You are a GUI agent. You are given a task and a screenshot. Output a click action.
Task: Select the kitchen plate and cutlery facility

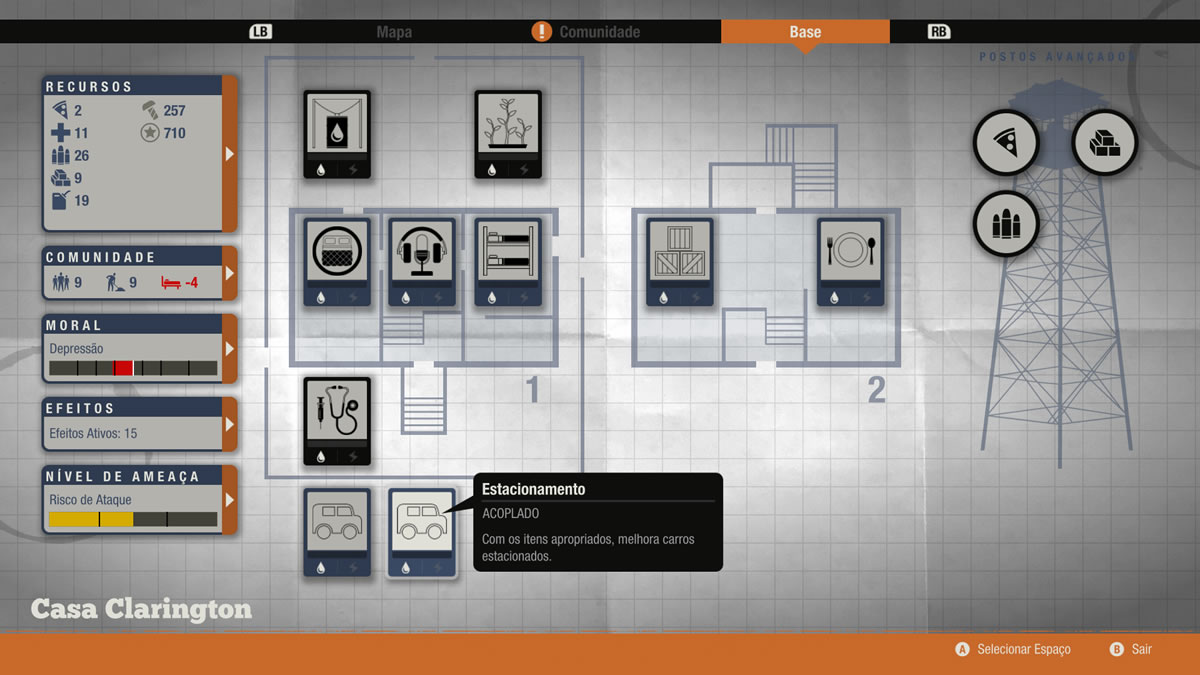pos(851,262)
